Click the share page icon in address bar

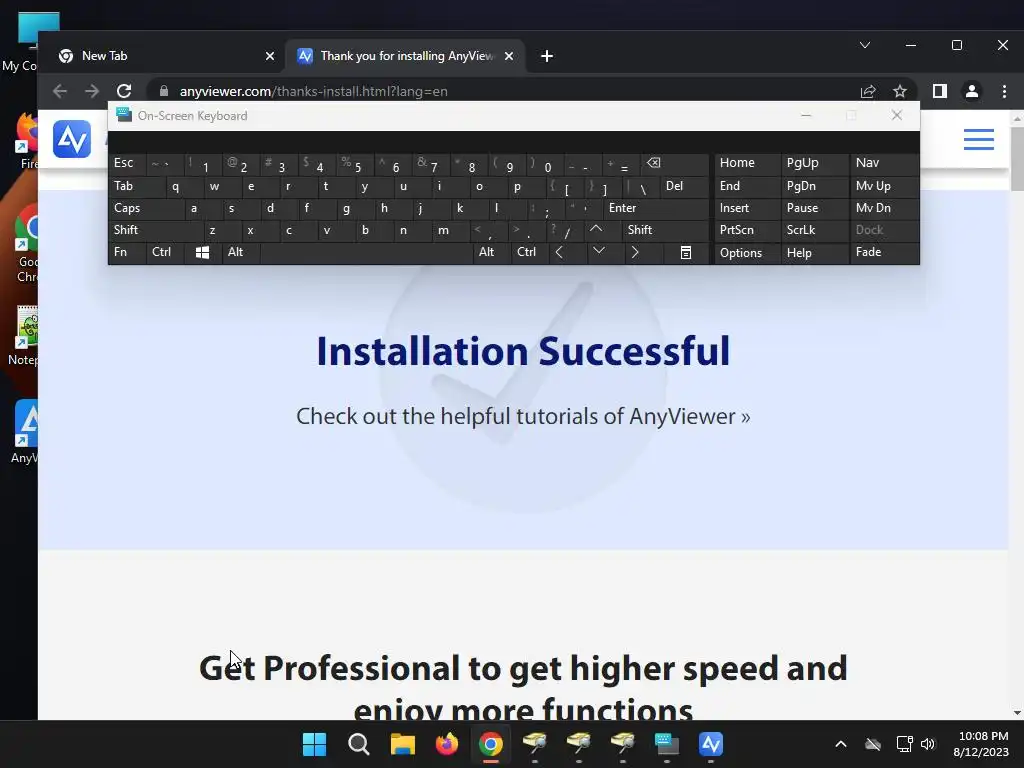click(868, 91)
